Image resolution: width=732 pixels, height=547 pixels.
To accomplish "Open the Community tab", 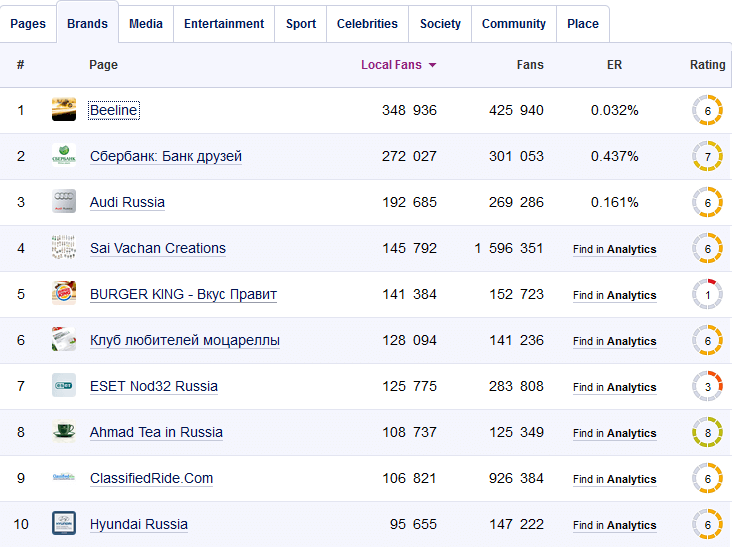I will pos(514,24).
